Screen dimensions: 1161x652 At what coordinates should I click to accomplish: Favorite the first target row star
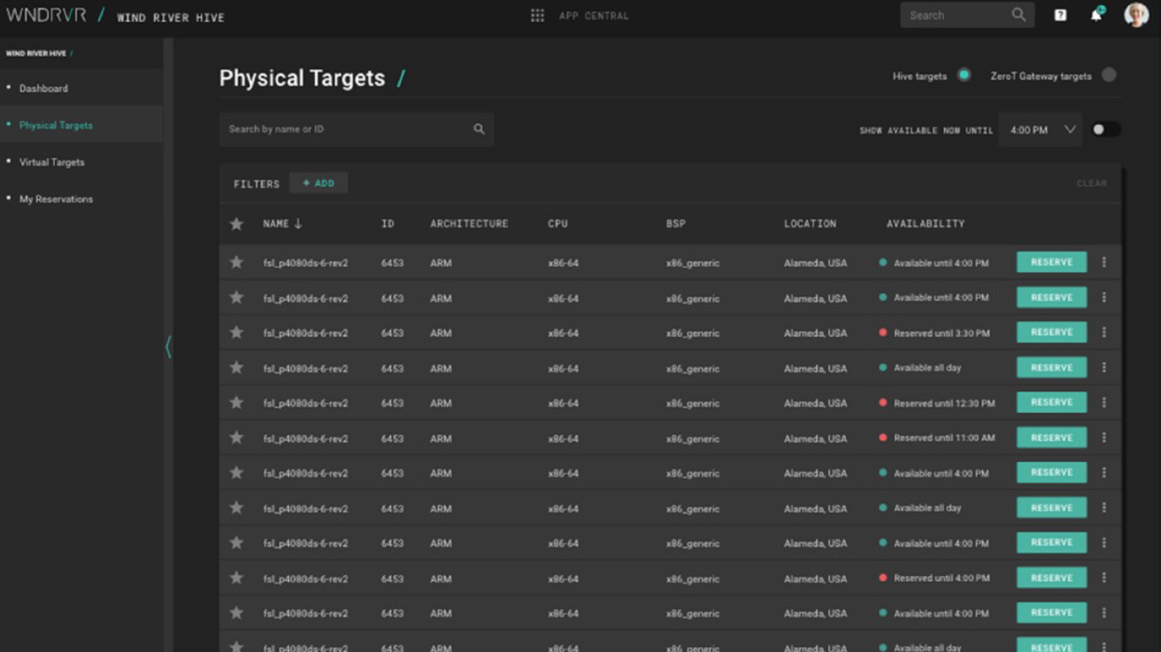tap(237, 263)
